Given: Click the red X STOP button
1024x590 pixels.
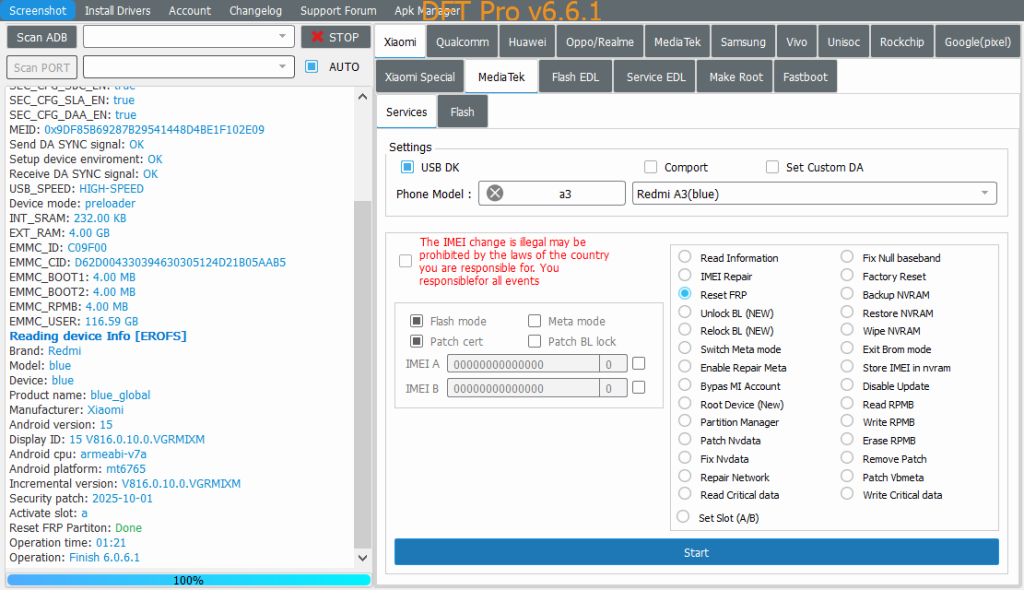Looking at the screenshot, I should [336, 37].
